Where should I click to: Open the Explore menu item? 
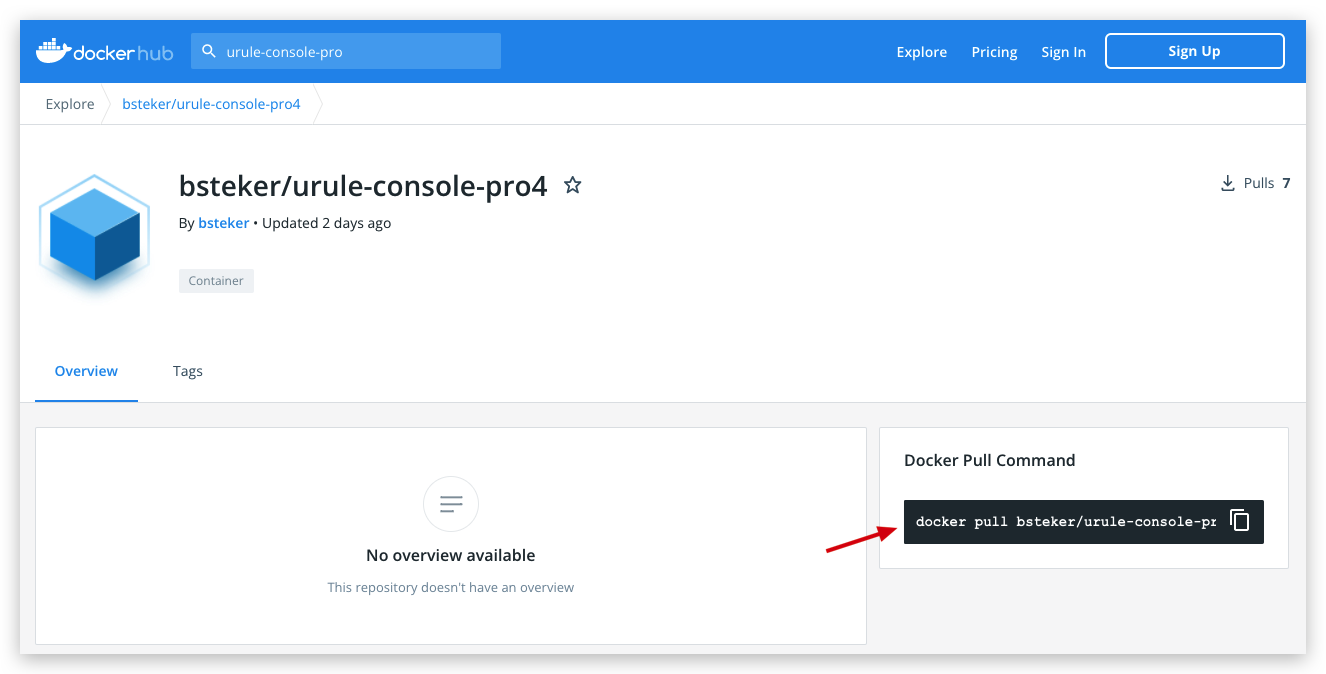point(921,51)
